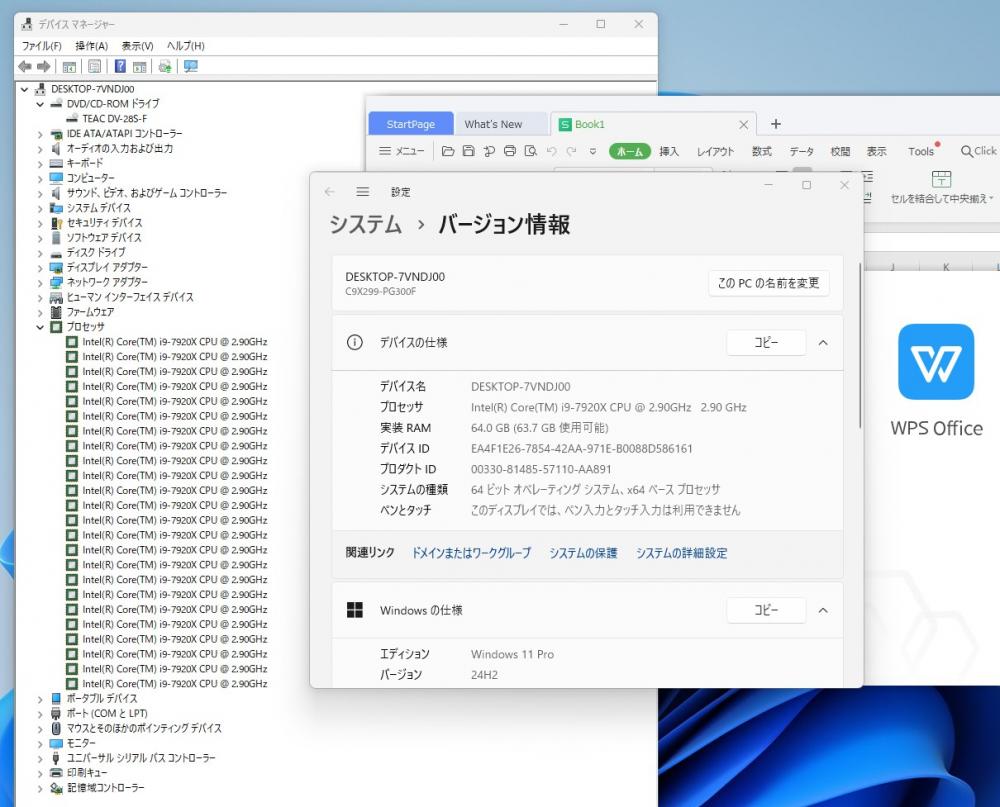Viewport: 1000px width, 807px height.
Task: Collapse the DESKTOP-7VNDJ00 root node
Action: pyautogui.click(x=24, y=89)
